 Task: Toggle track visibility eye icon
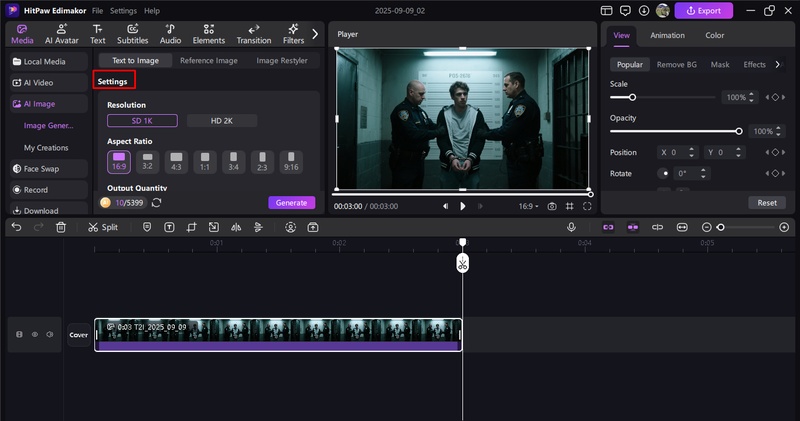(x=35, y=334)
